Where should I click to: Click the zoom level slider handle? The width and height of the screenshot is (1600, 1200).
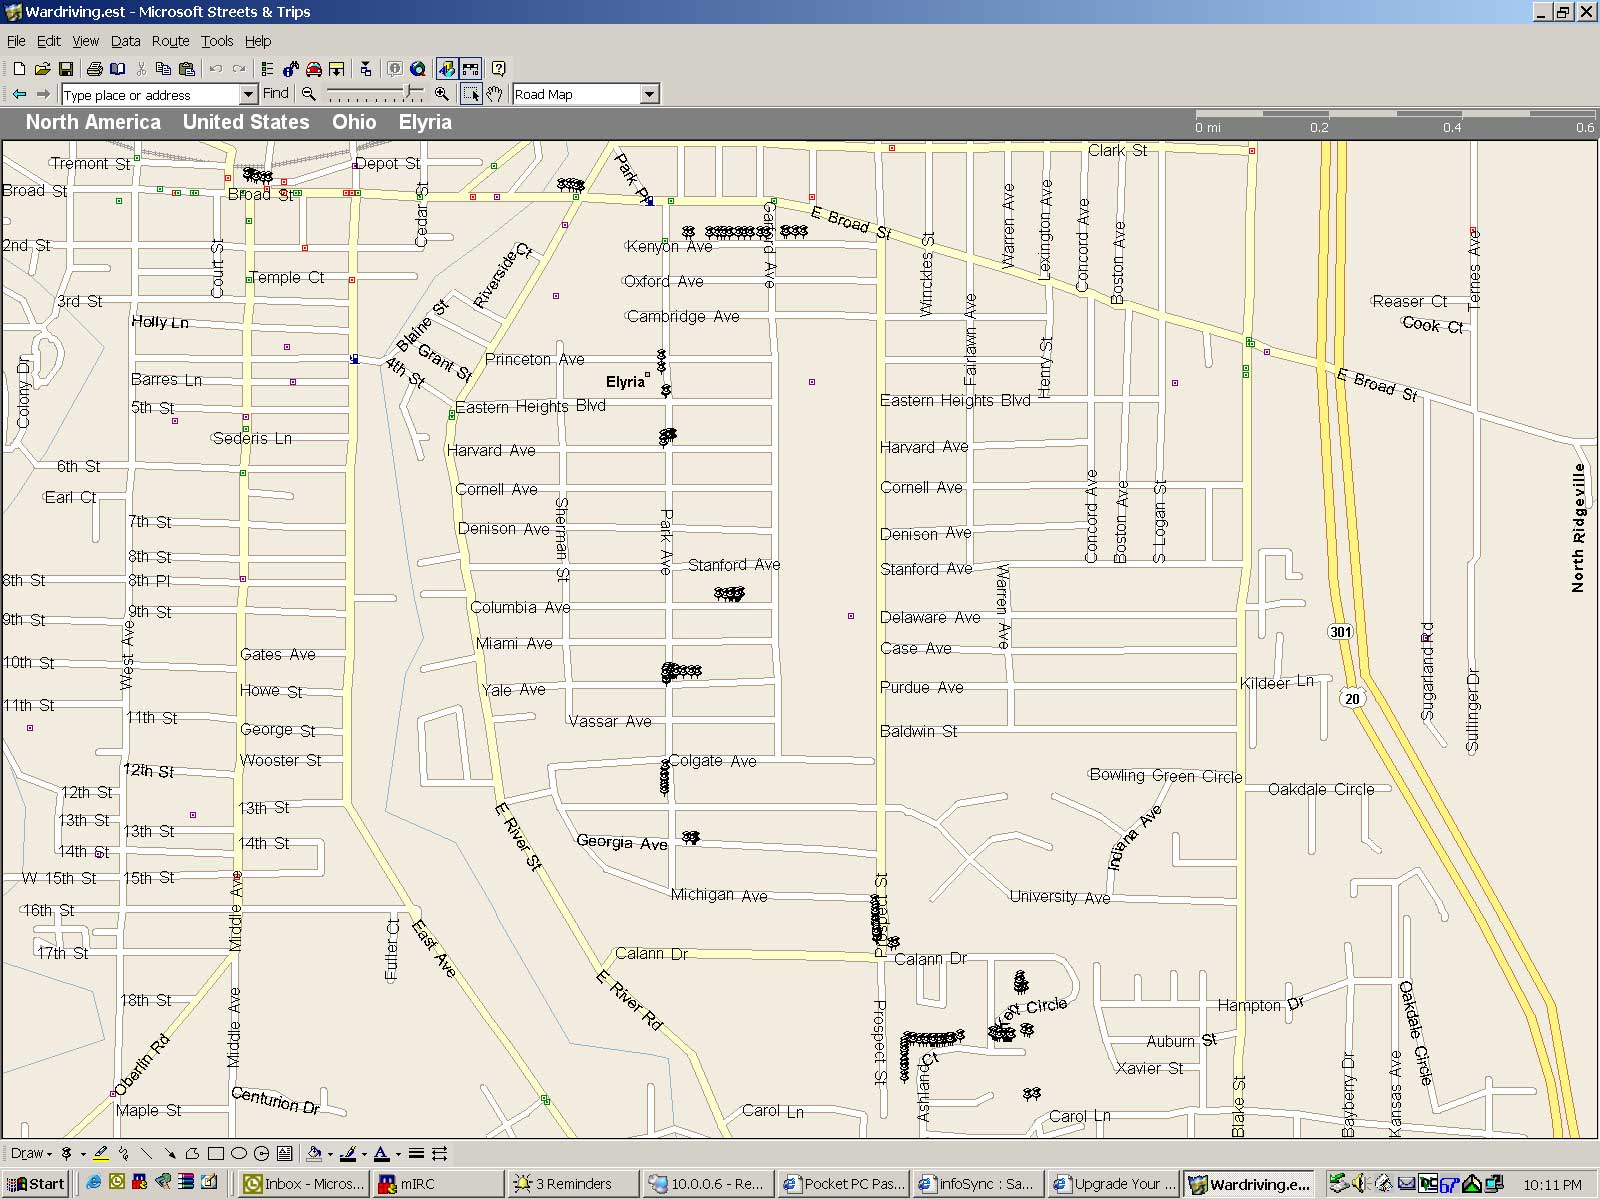(408, 92)
